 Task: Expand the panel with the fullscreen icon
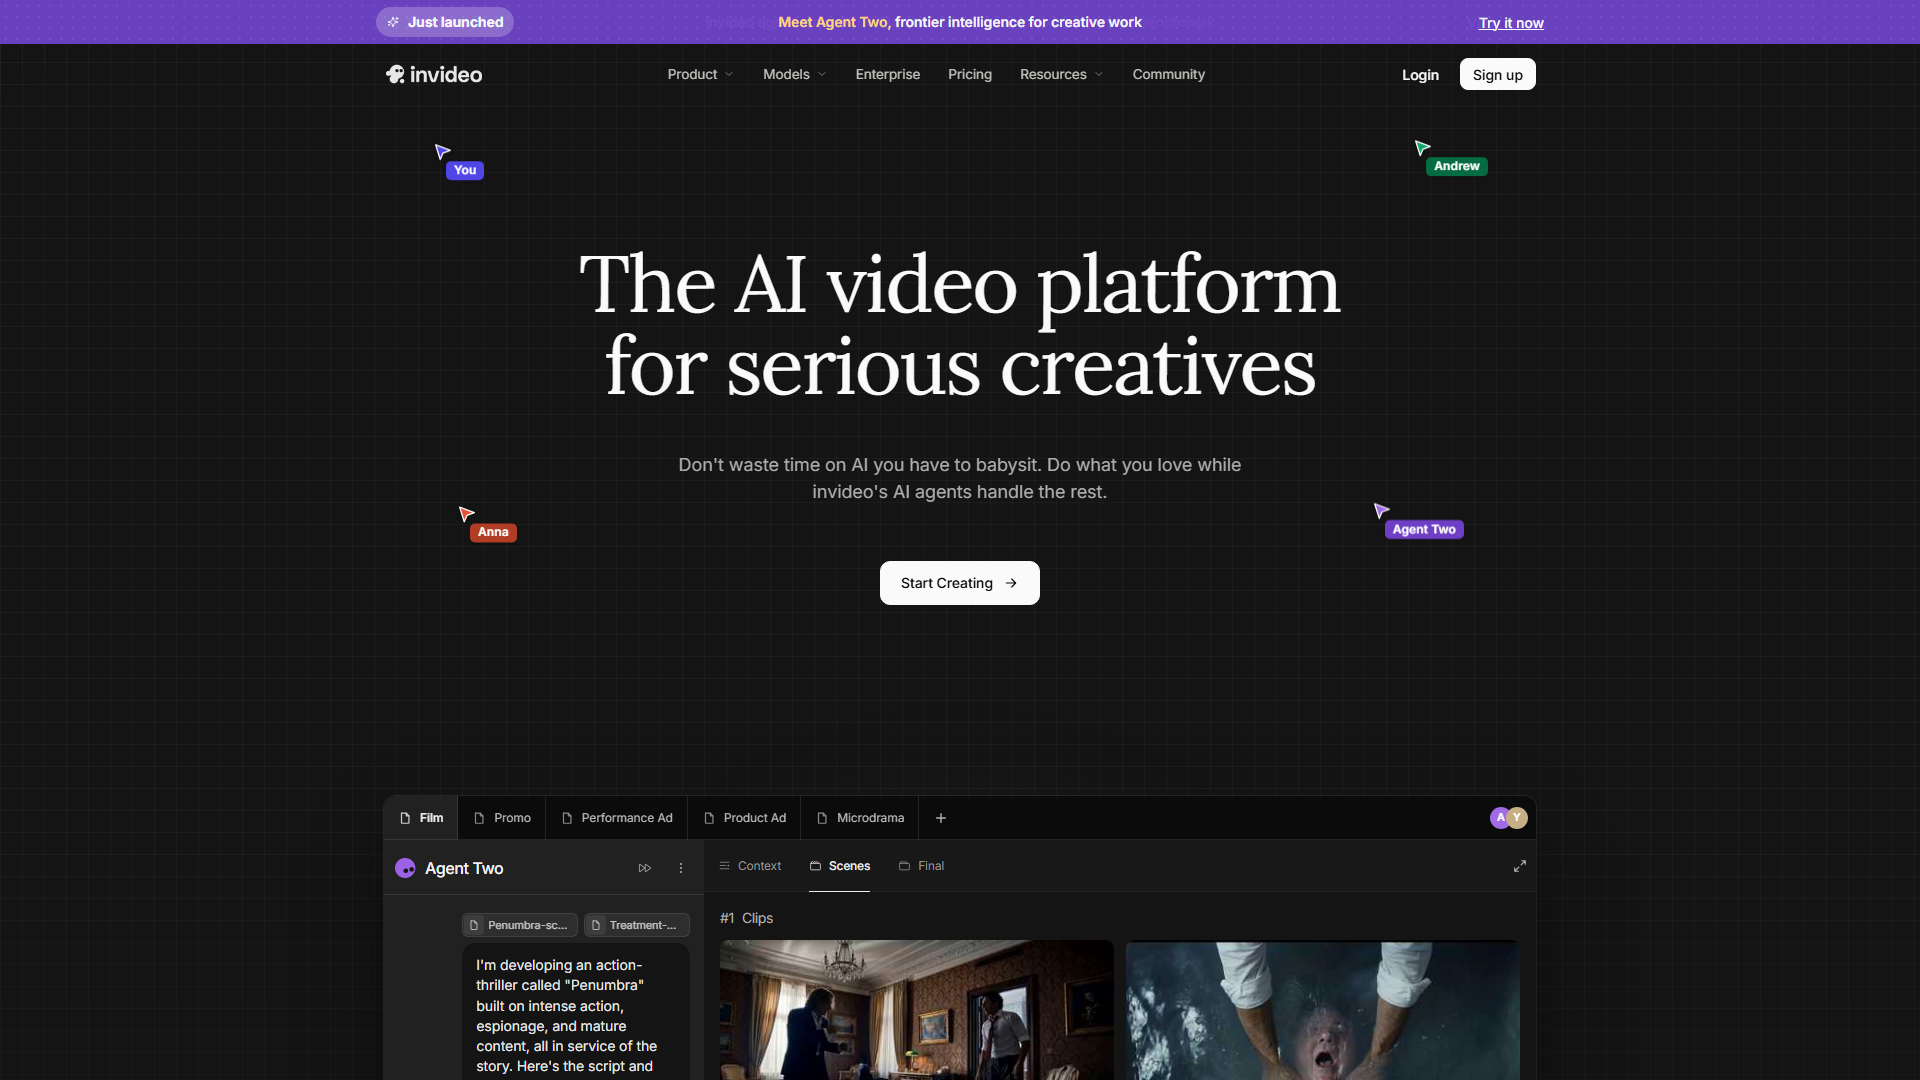click(x=1520, y=866)
